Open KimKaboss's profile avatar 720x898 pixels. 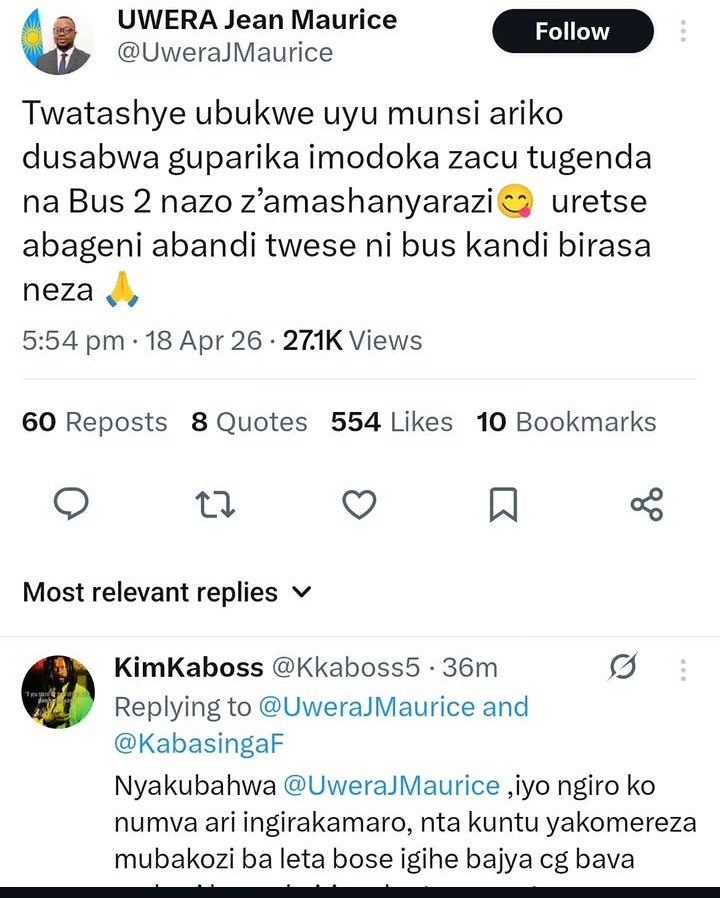click(x=58, y=692)
